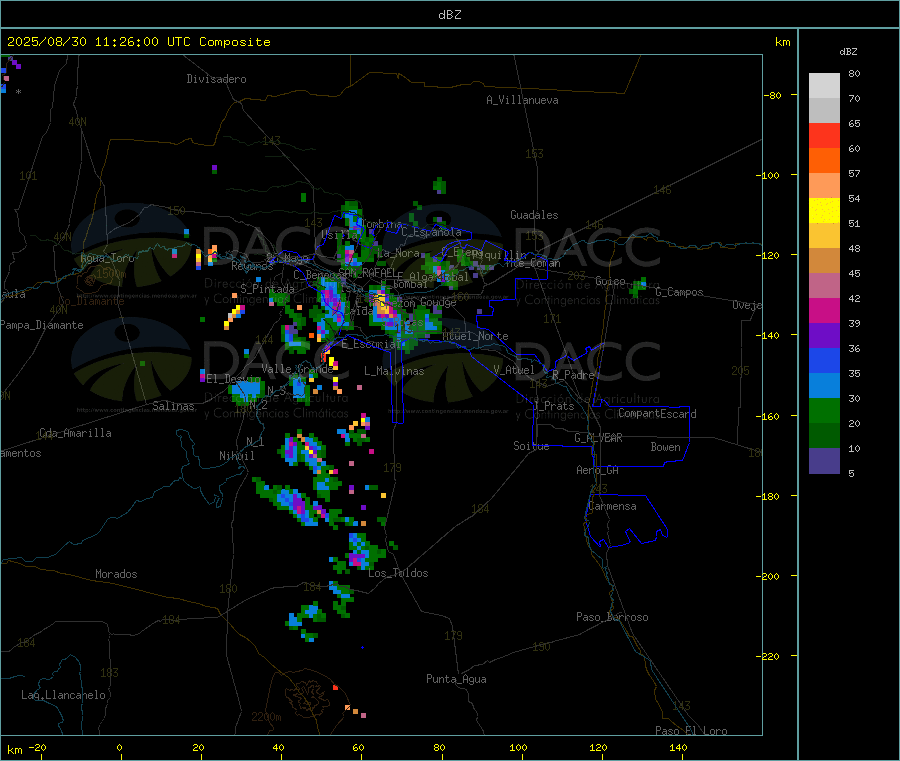
Task: Click the Divisadero map label
Action: [216, 79]
